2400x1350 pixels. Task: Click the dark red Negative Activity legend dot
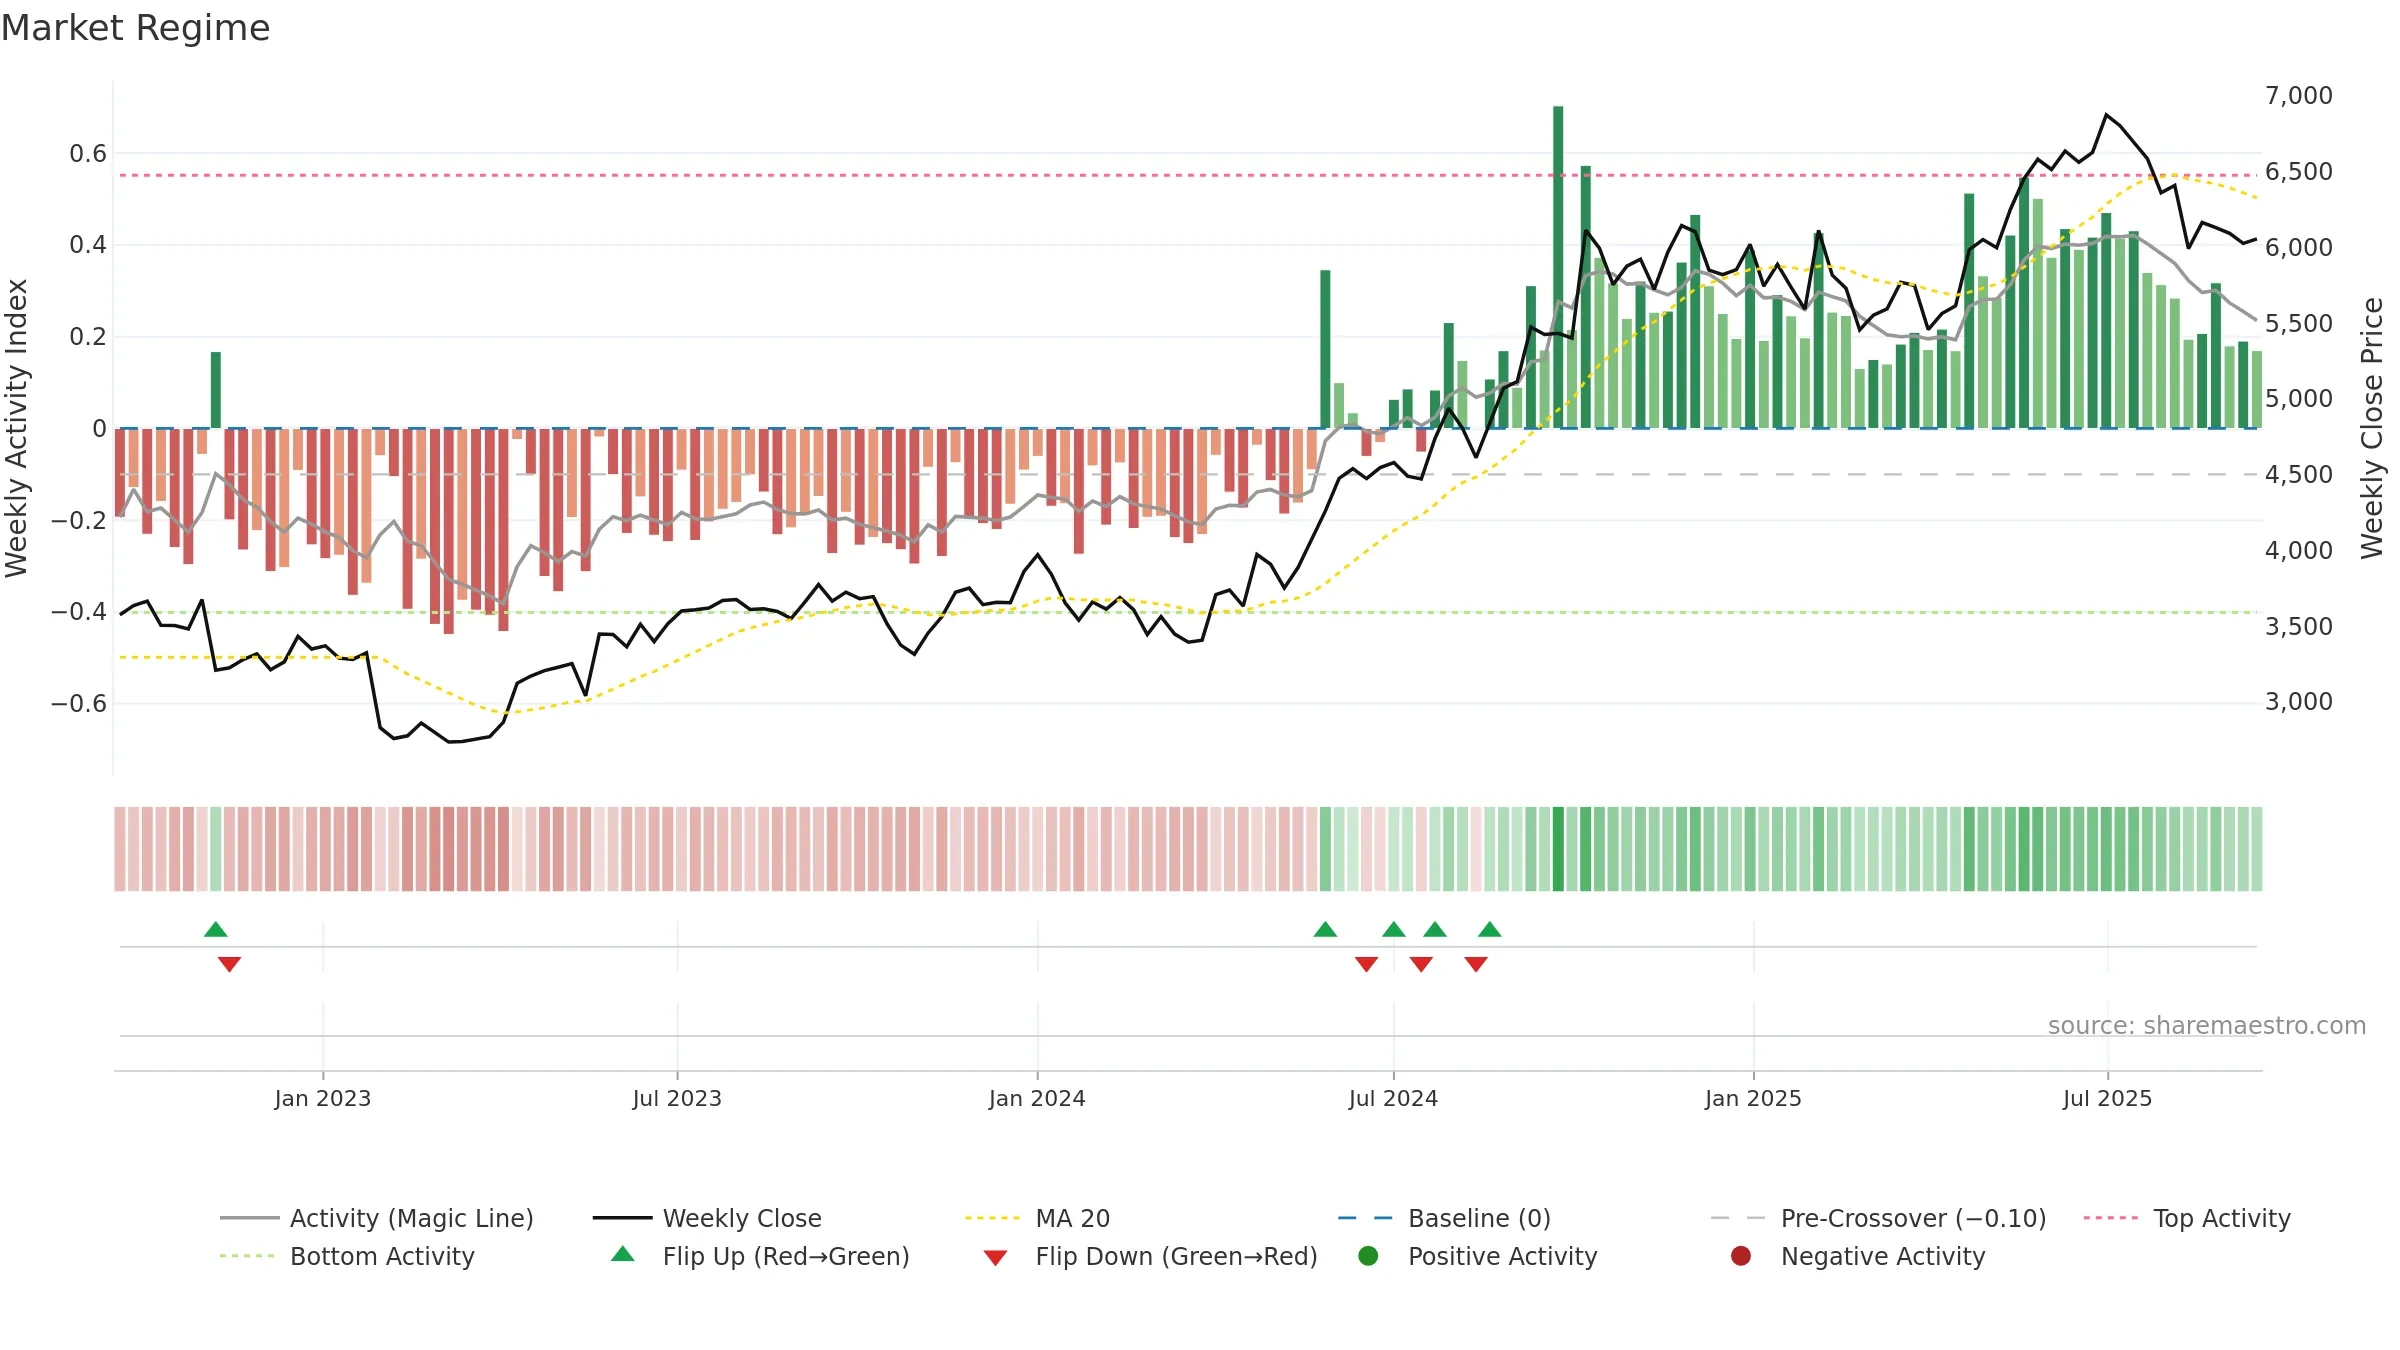1741,1256
